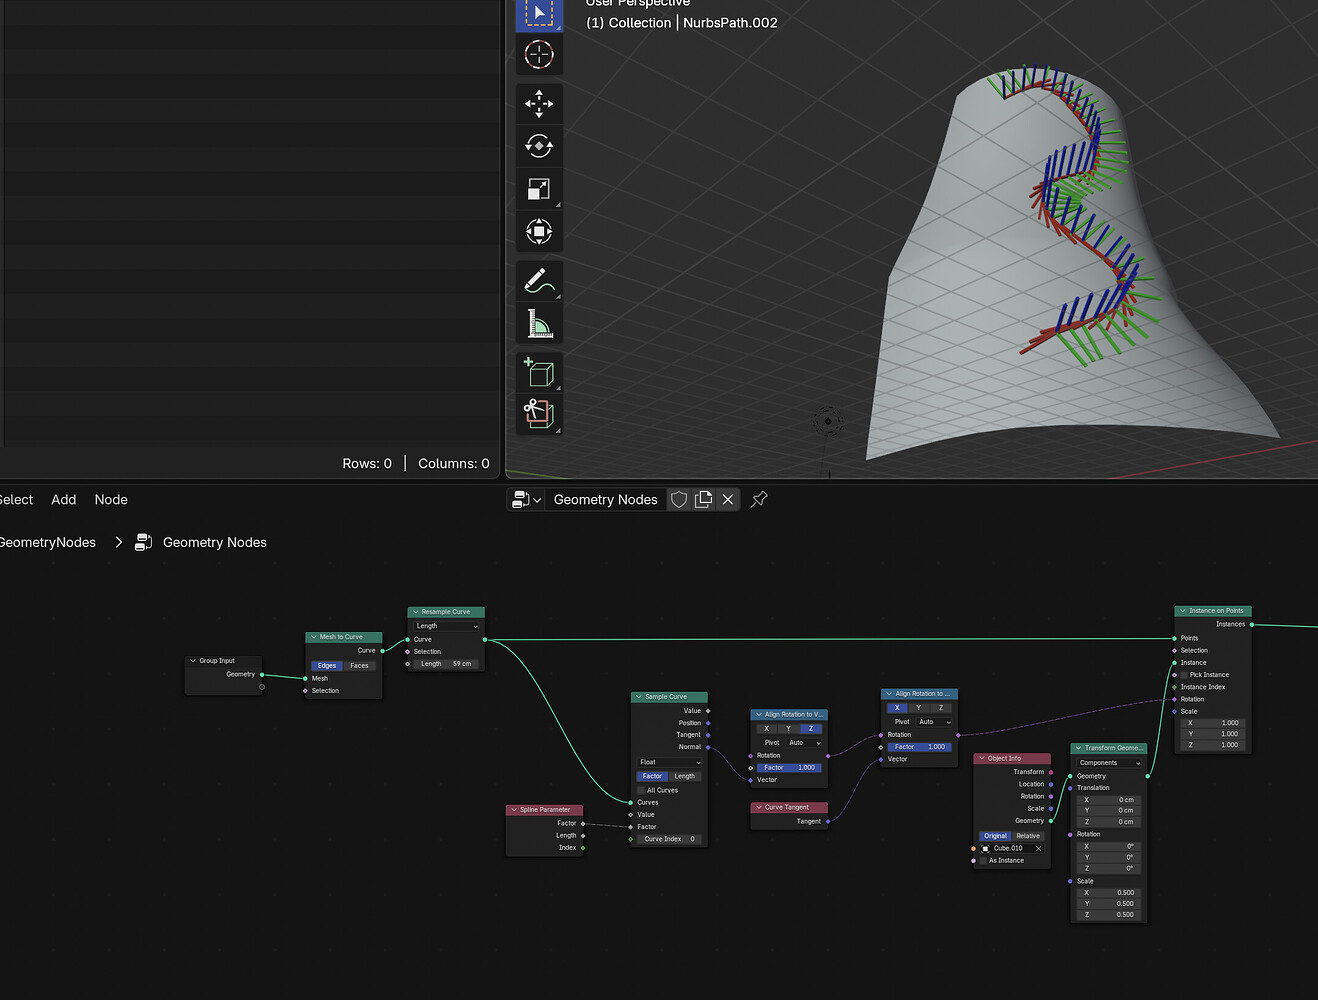Select Y axis in right Align Rotation node

[x=919, y=708]
